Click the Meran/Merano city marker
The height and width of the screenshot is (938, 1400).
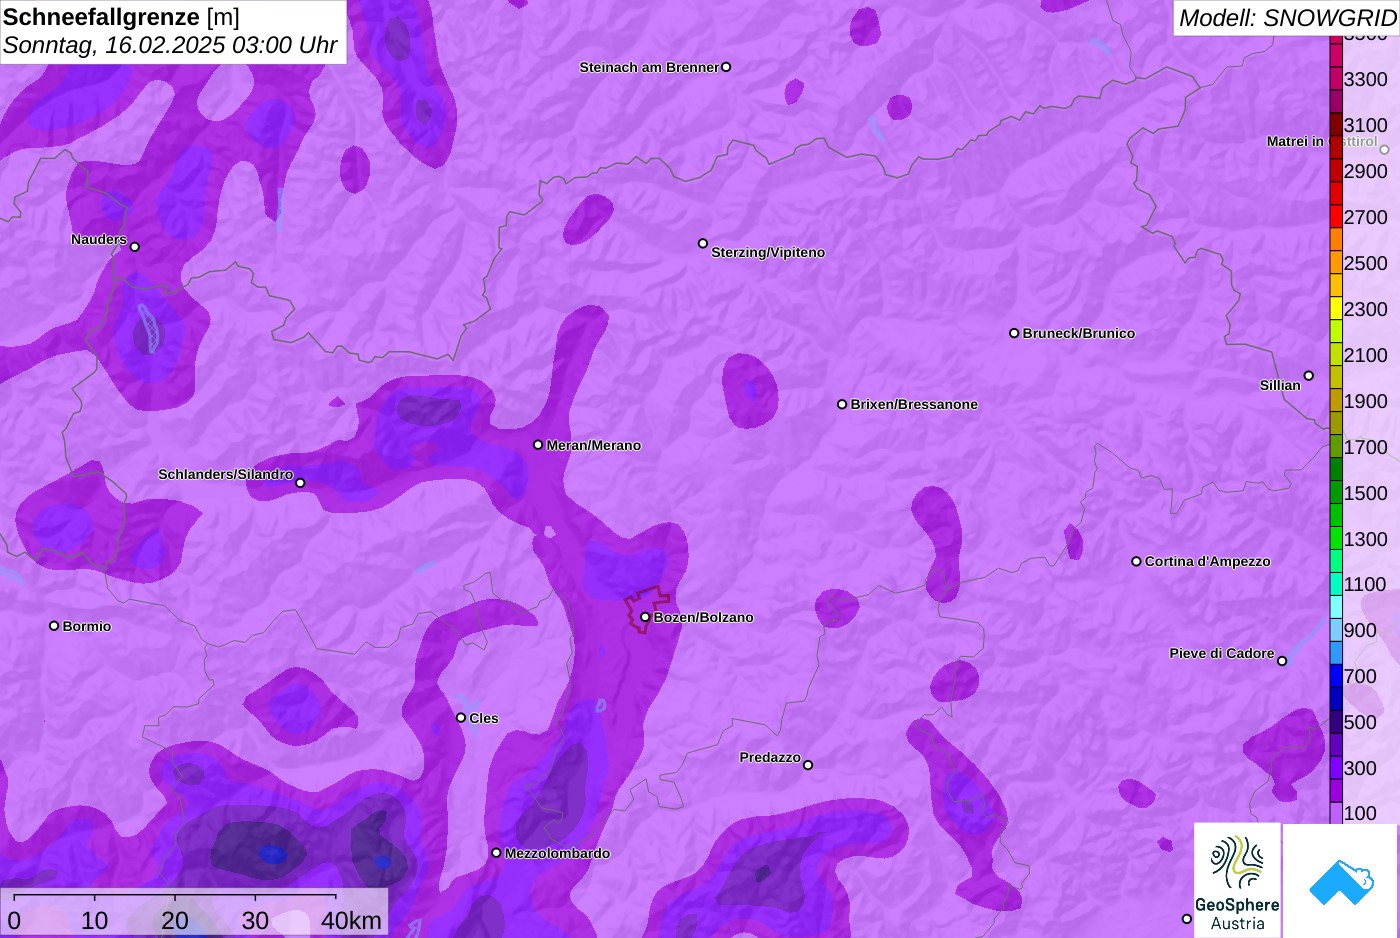point(538,445)
